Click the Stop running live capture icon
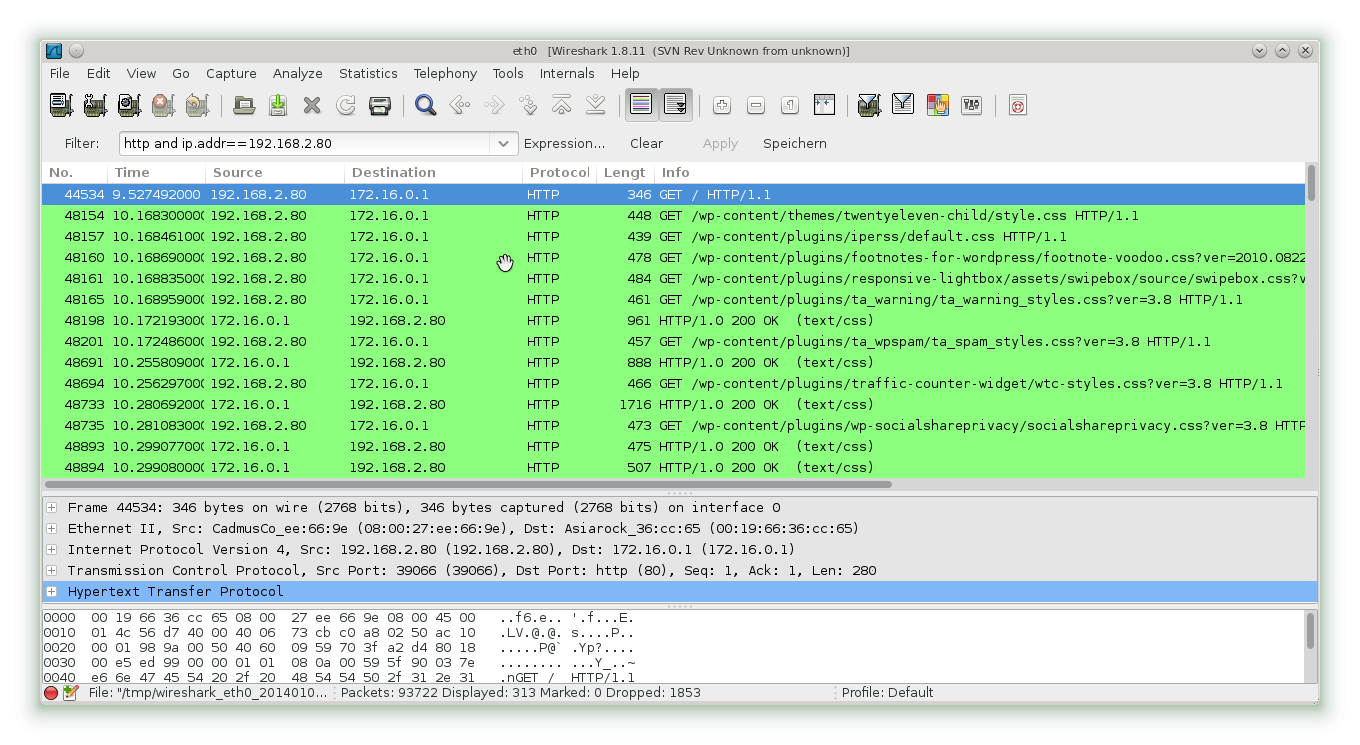The image size is (1360, 745). tap(163, 105)
